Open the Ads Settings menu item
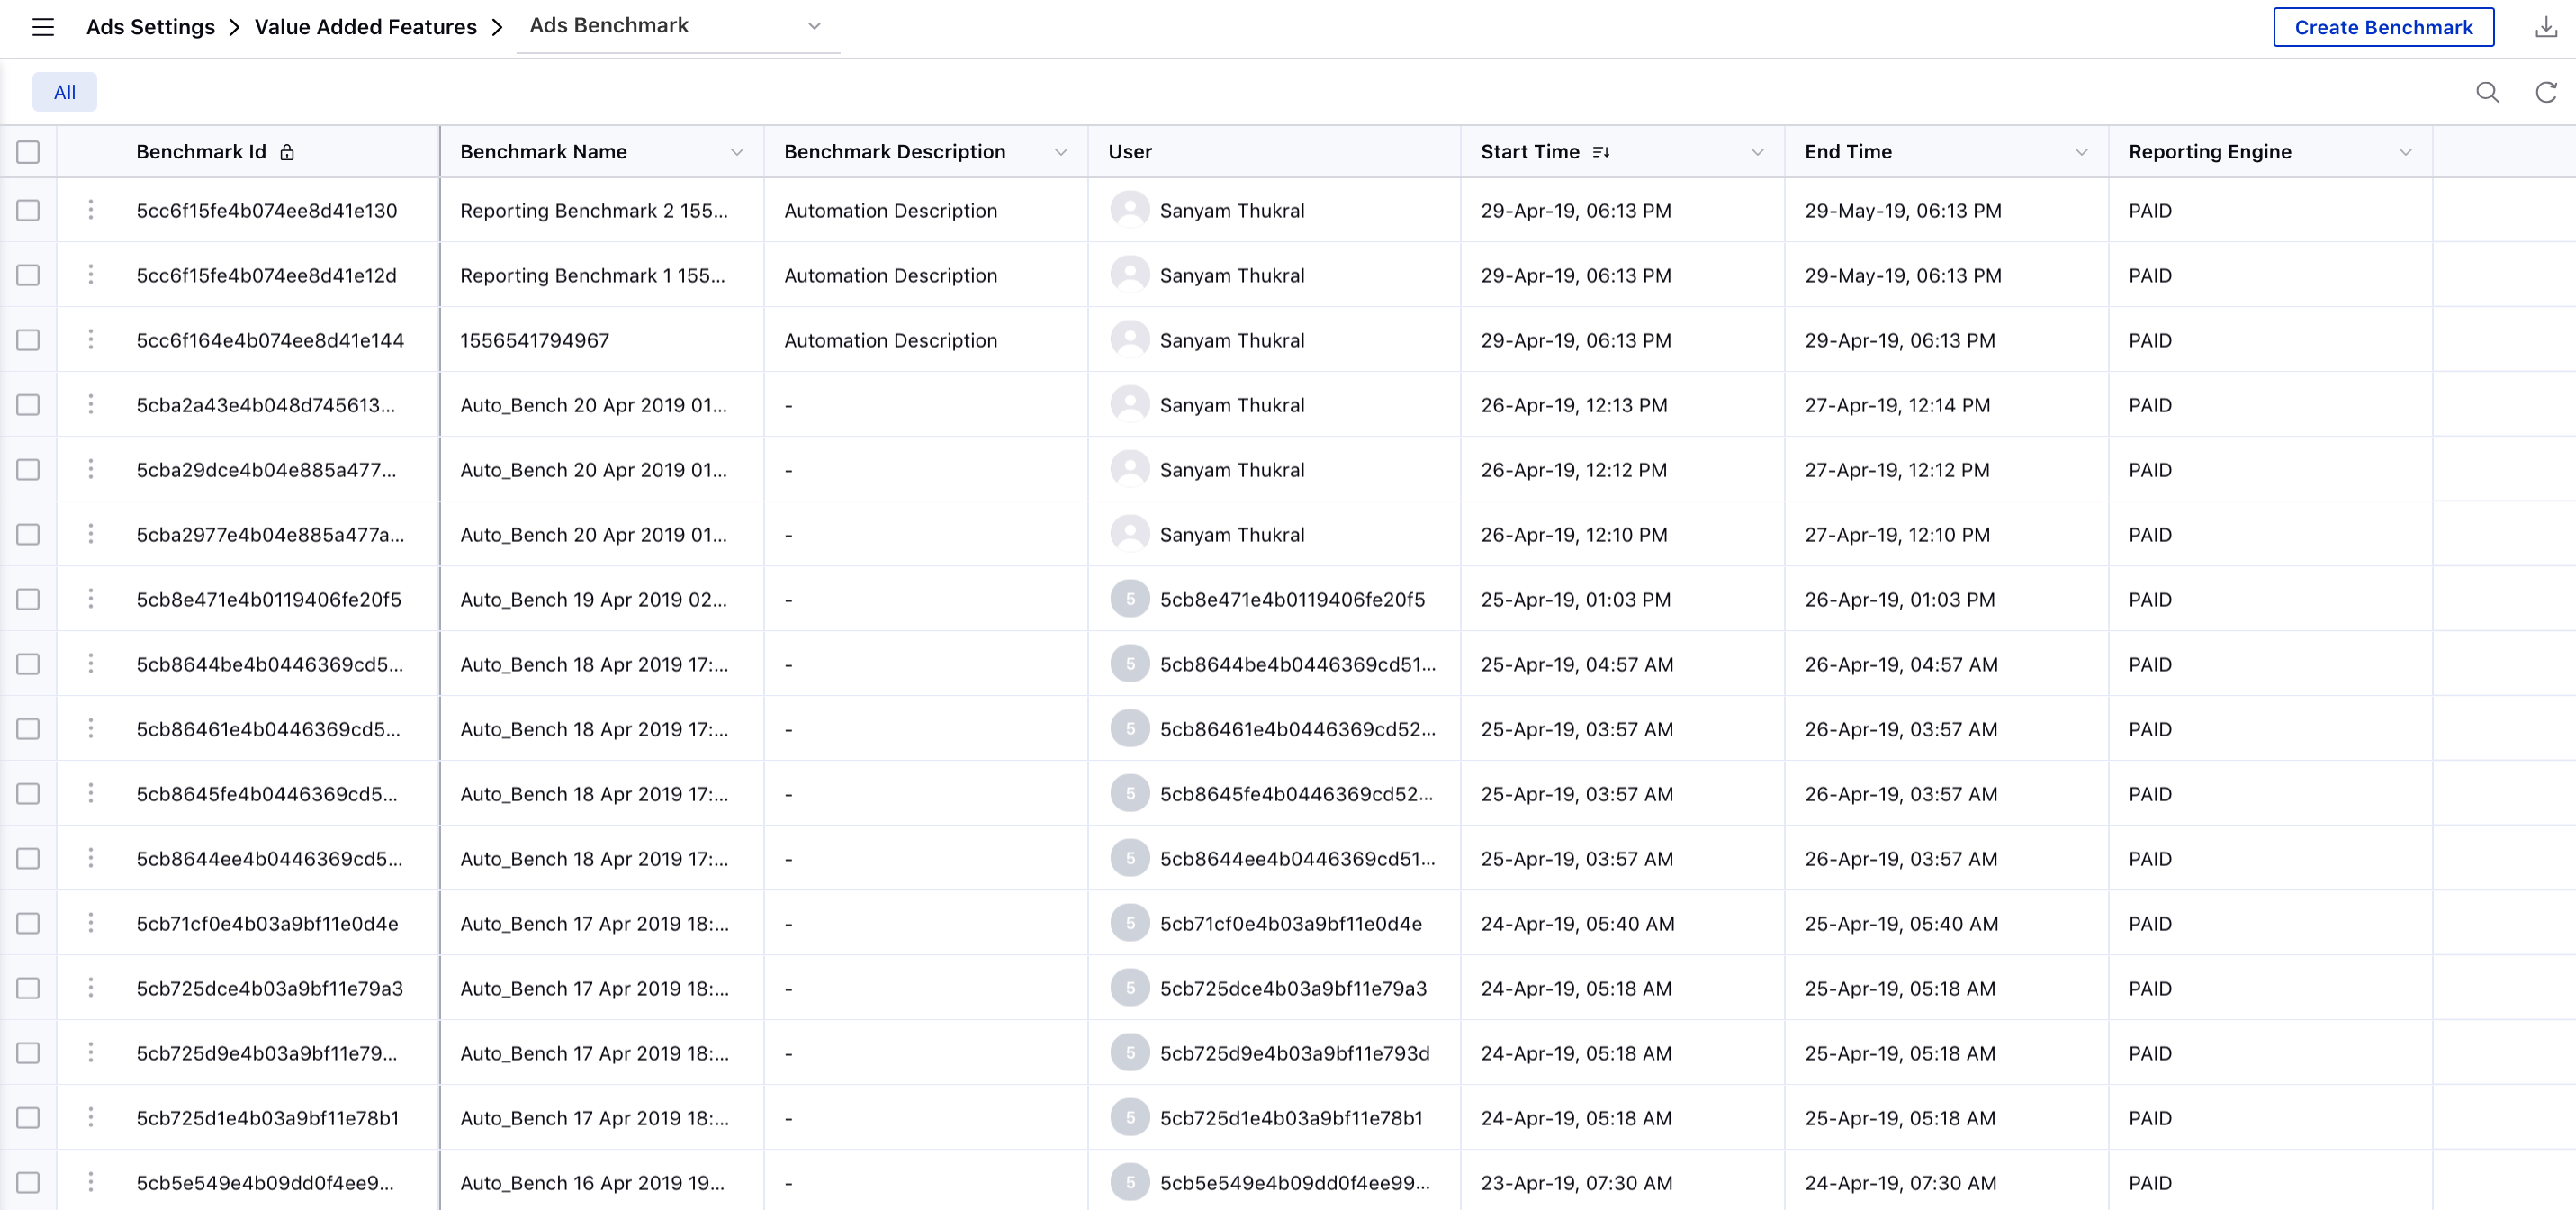2576x1210 pixels. pos(149,26)
